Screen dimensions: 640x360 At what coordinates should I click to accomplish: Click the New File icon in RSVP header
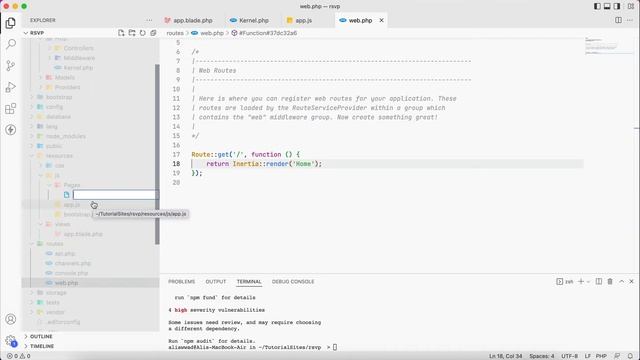point(121,33)
